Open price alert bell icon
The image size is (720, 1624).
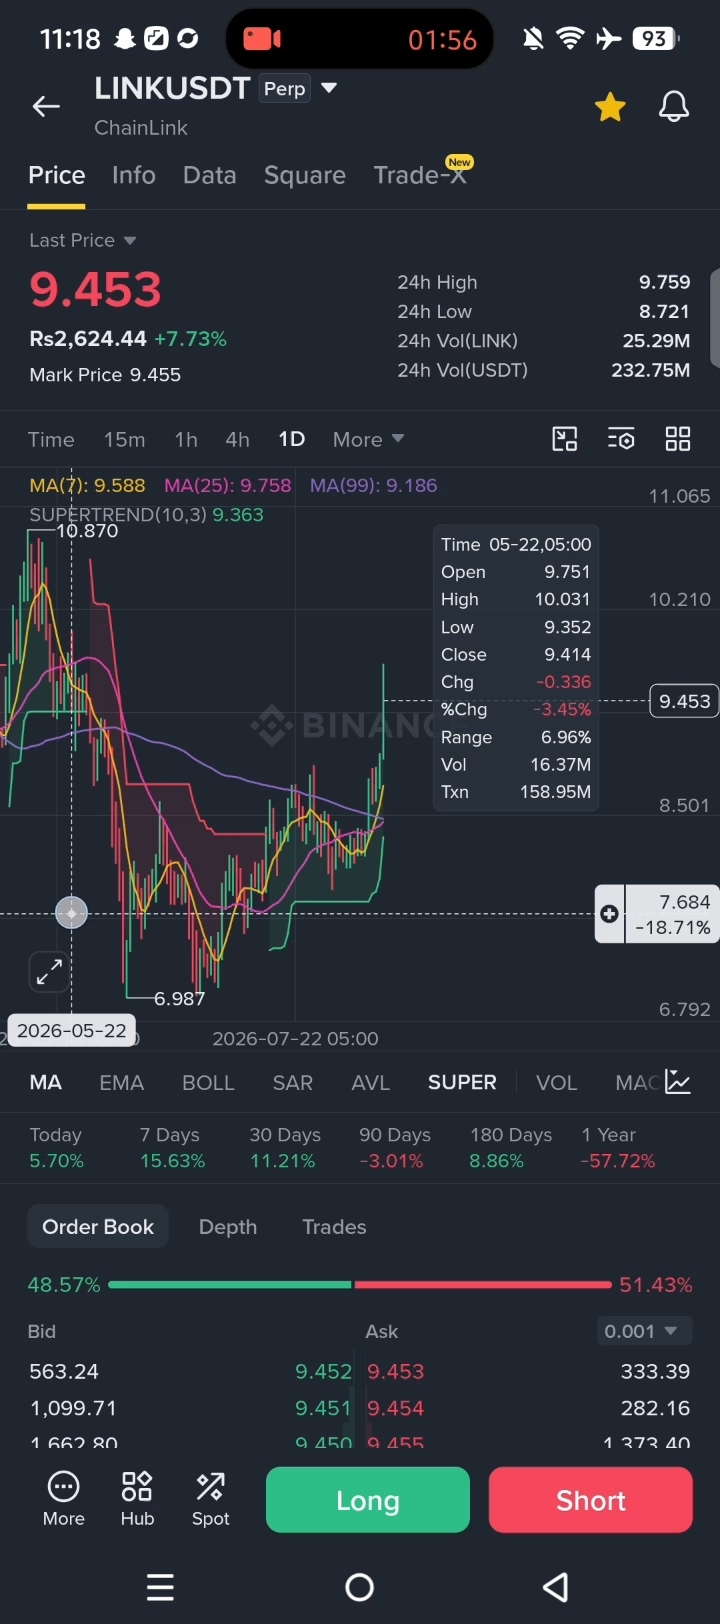coord(674,106)
